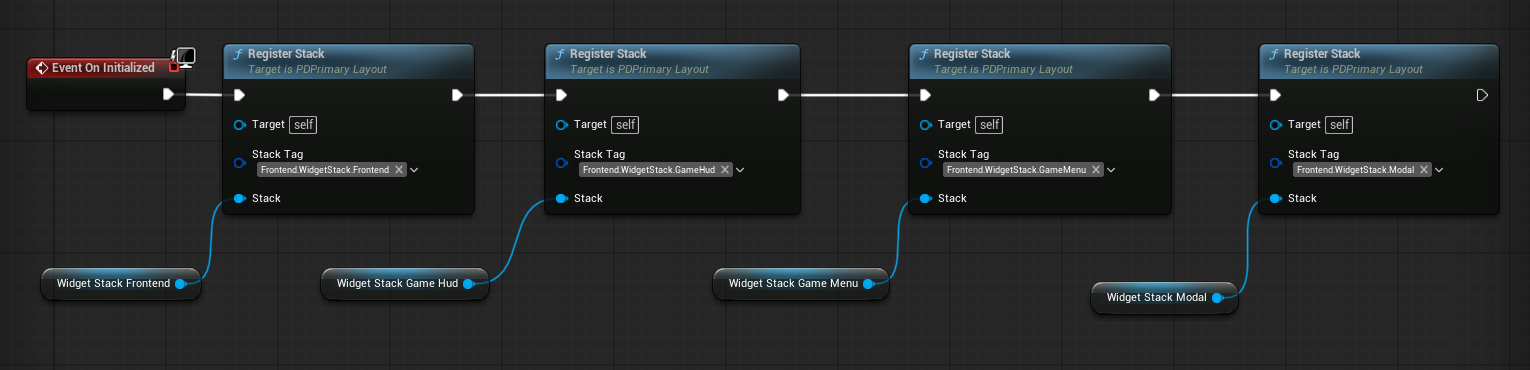Screen dimensions: 1530x370
Task: Select the Widget Stack Game Menu variable node
Action: pos(801,283)
